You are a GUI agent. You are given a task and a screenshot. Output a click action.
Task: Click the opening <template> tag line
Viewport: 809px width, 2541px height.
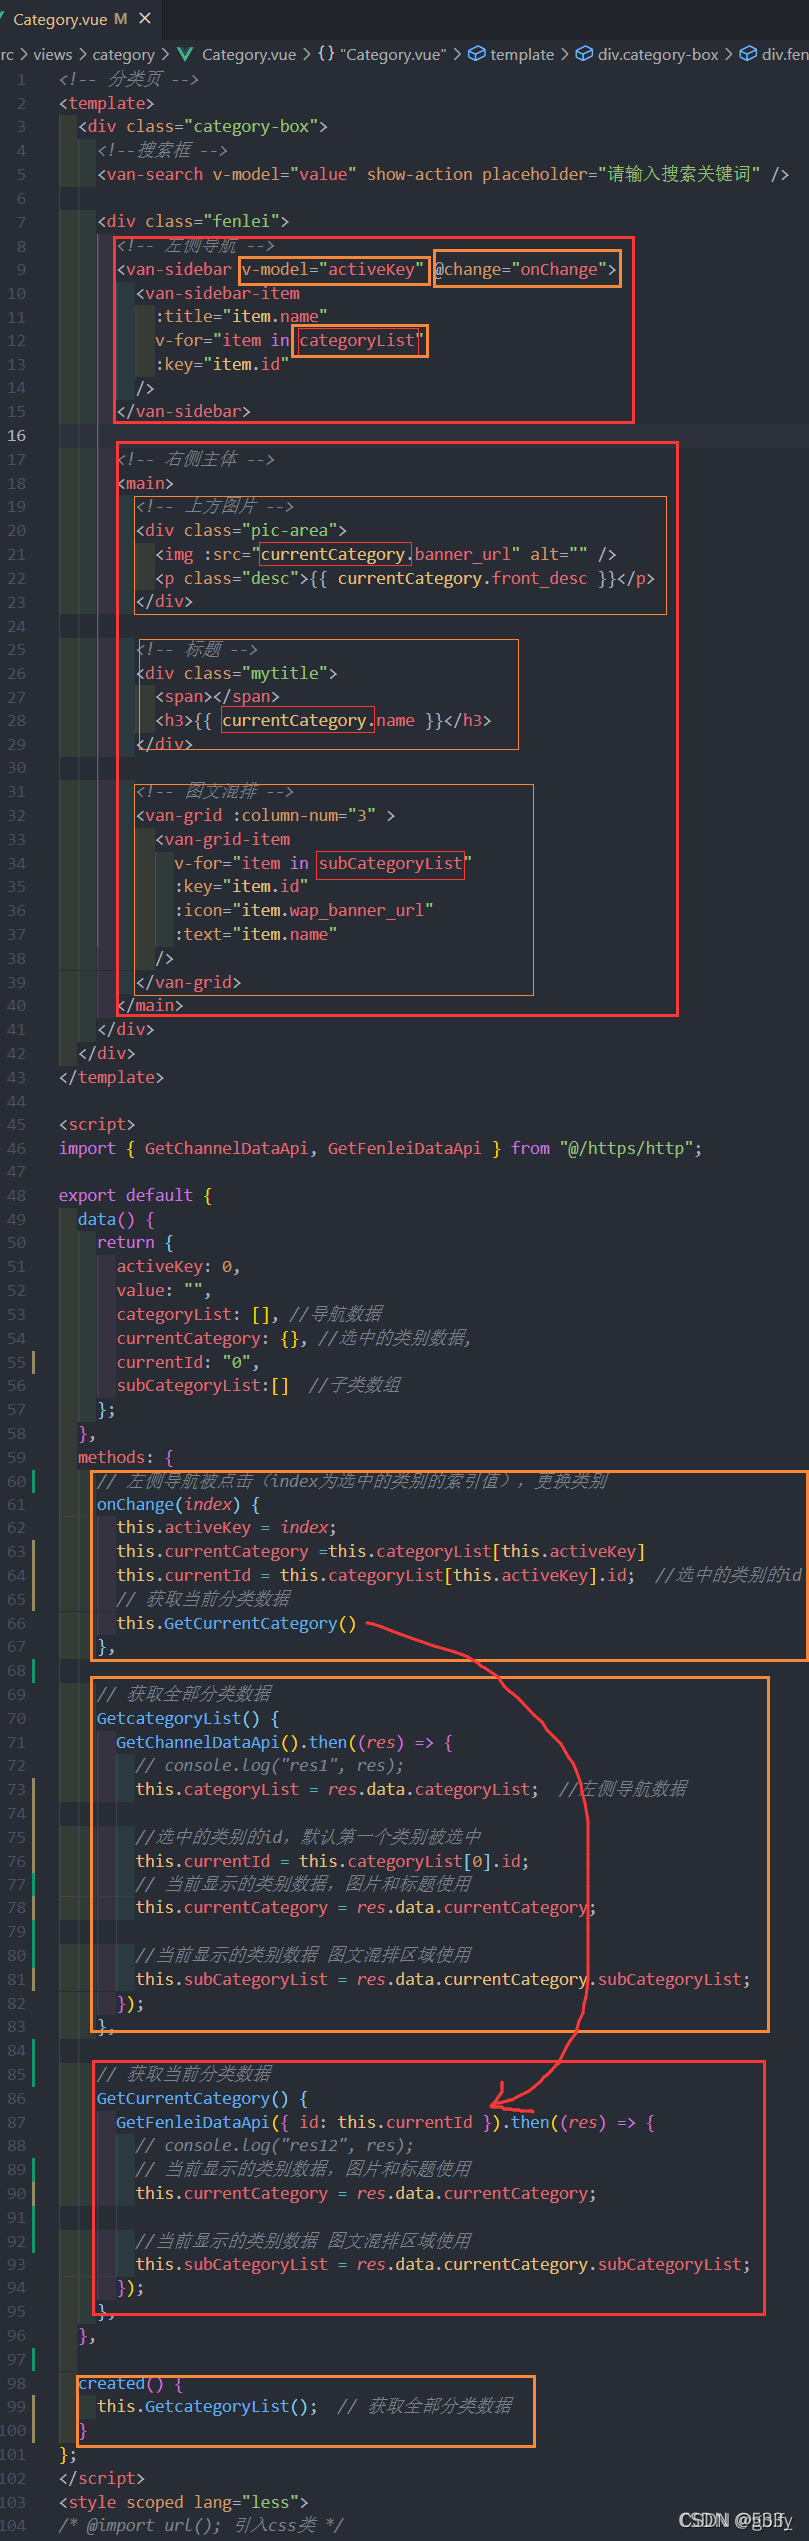point(107,103)
